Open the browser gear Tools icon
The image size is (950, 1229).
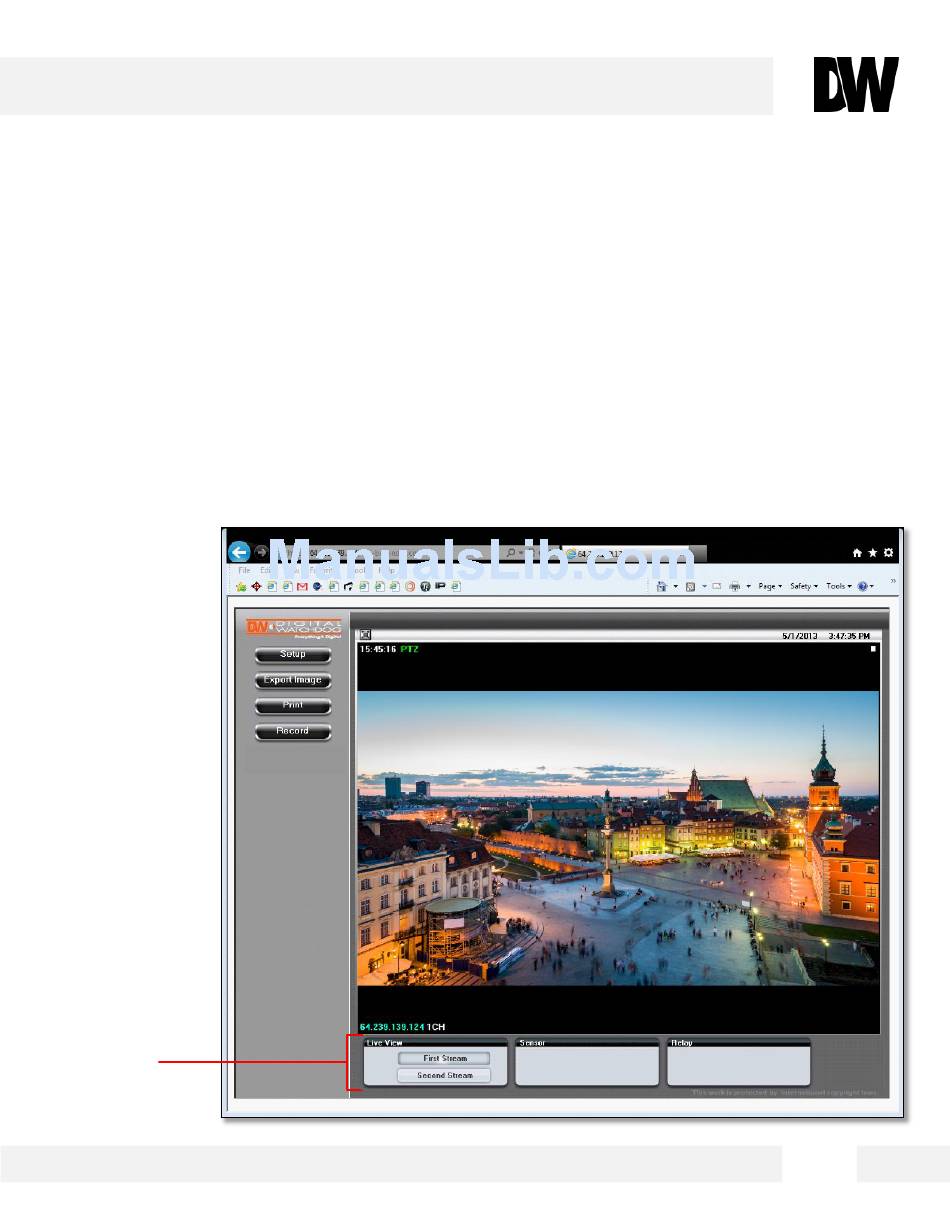[889, 553]
